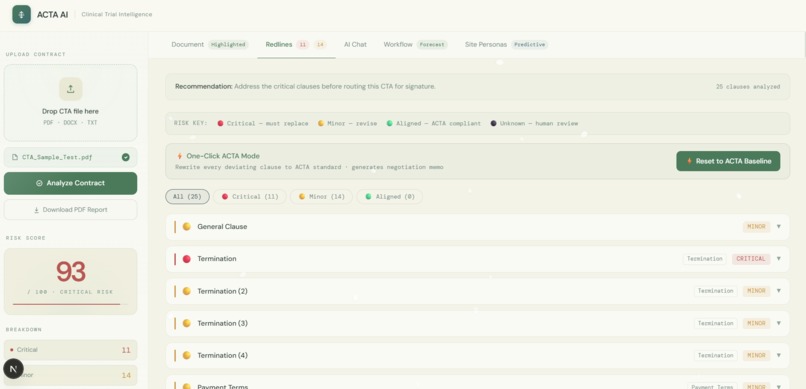
Task: Click the Predictive badge on Site Personas
Action: (529, 45)
